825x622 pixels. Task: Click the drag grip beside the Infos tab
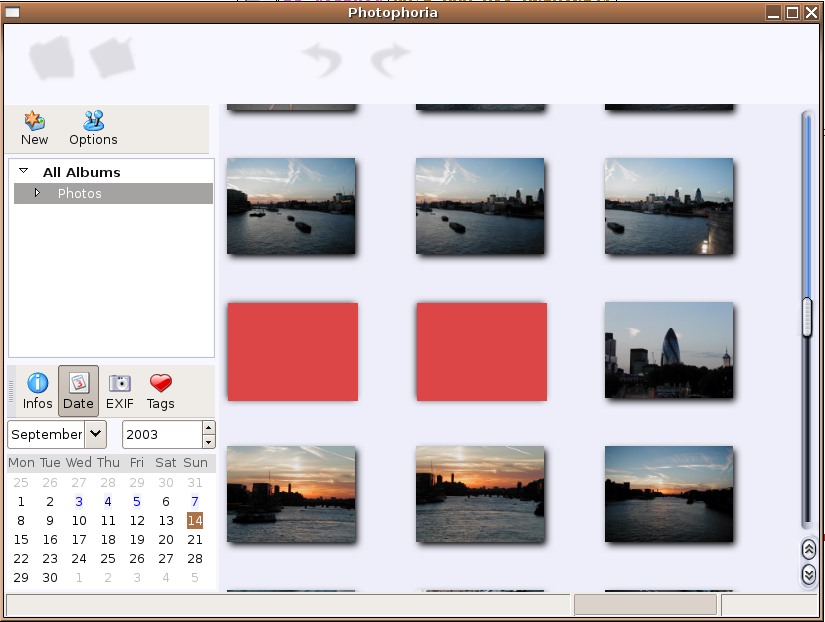coord(11,391)
